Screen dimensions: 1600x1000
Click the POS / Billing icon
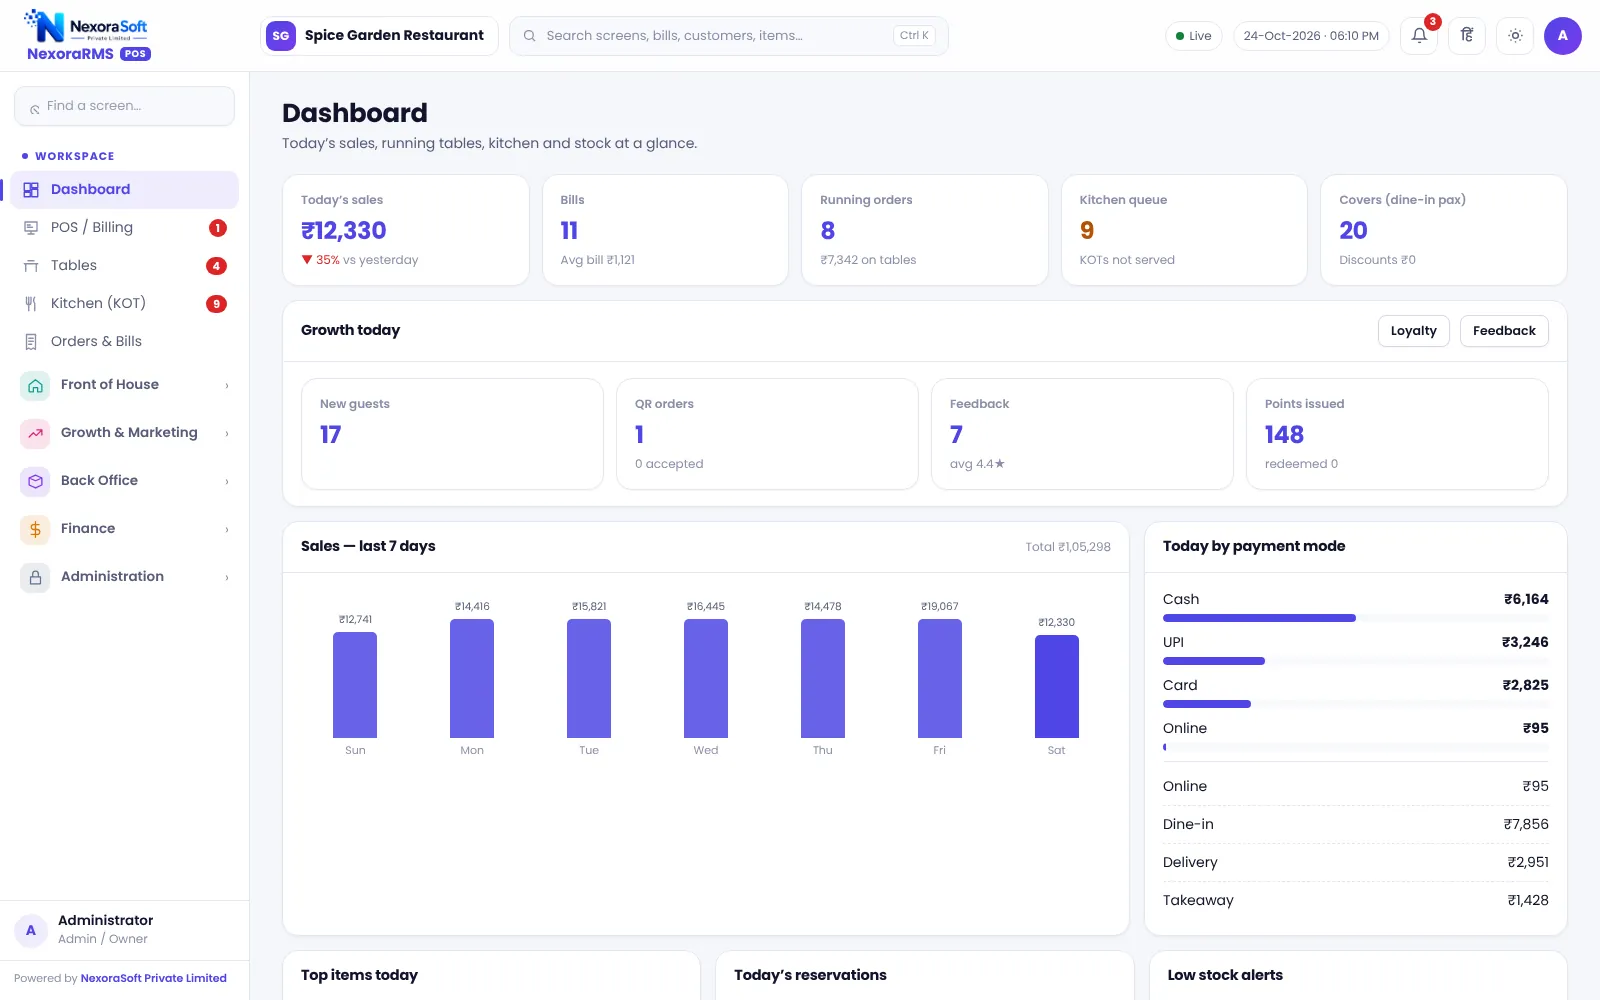(x=31, y=228)
